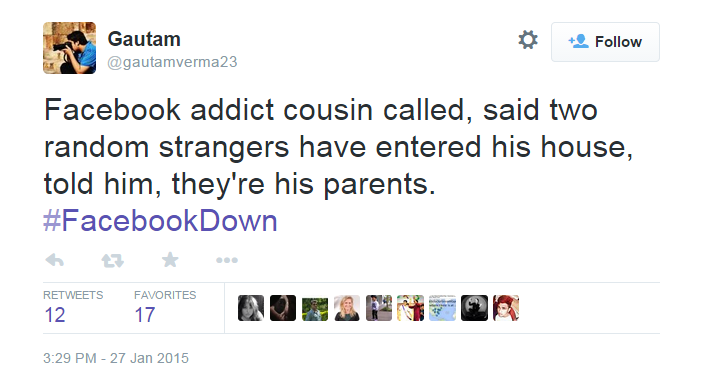Open the #FacebookDown hashtag link
The image size is (702, 385).
pyautogui.click(x=160, y=221)
